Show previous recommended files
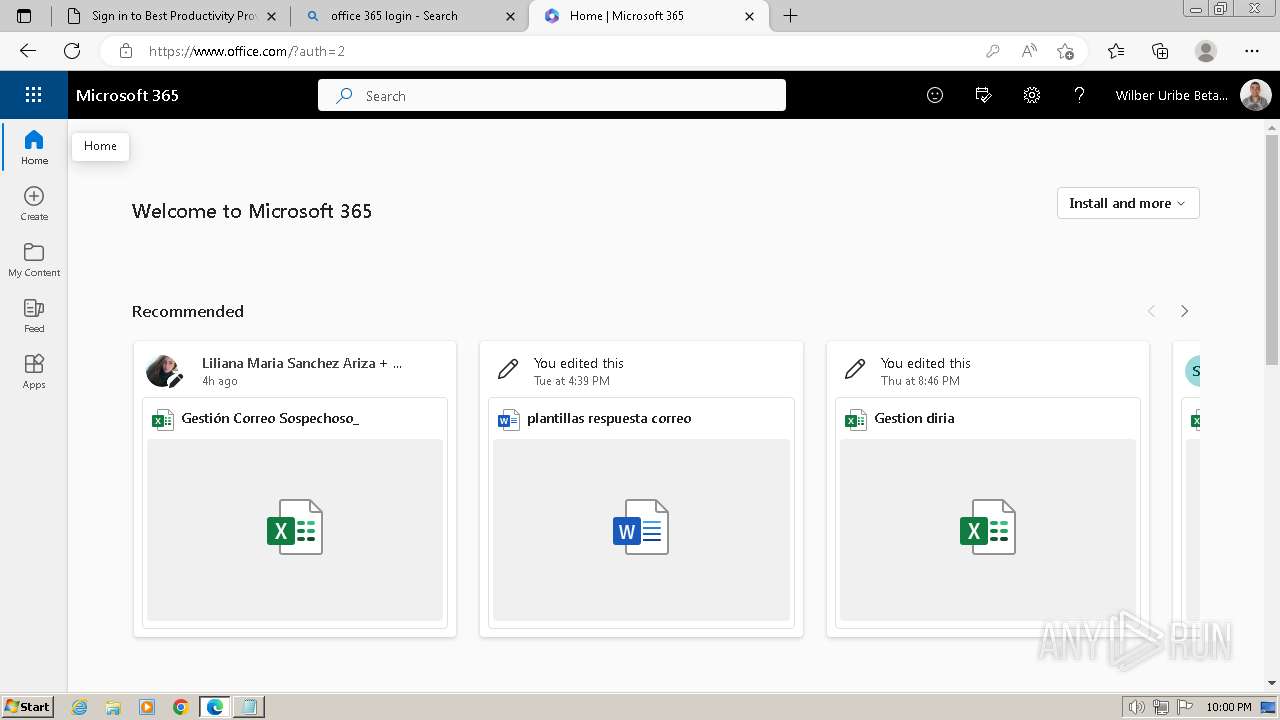The height and width of the screenshot is (720, 1280). pos(1151,311)
